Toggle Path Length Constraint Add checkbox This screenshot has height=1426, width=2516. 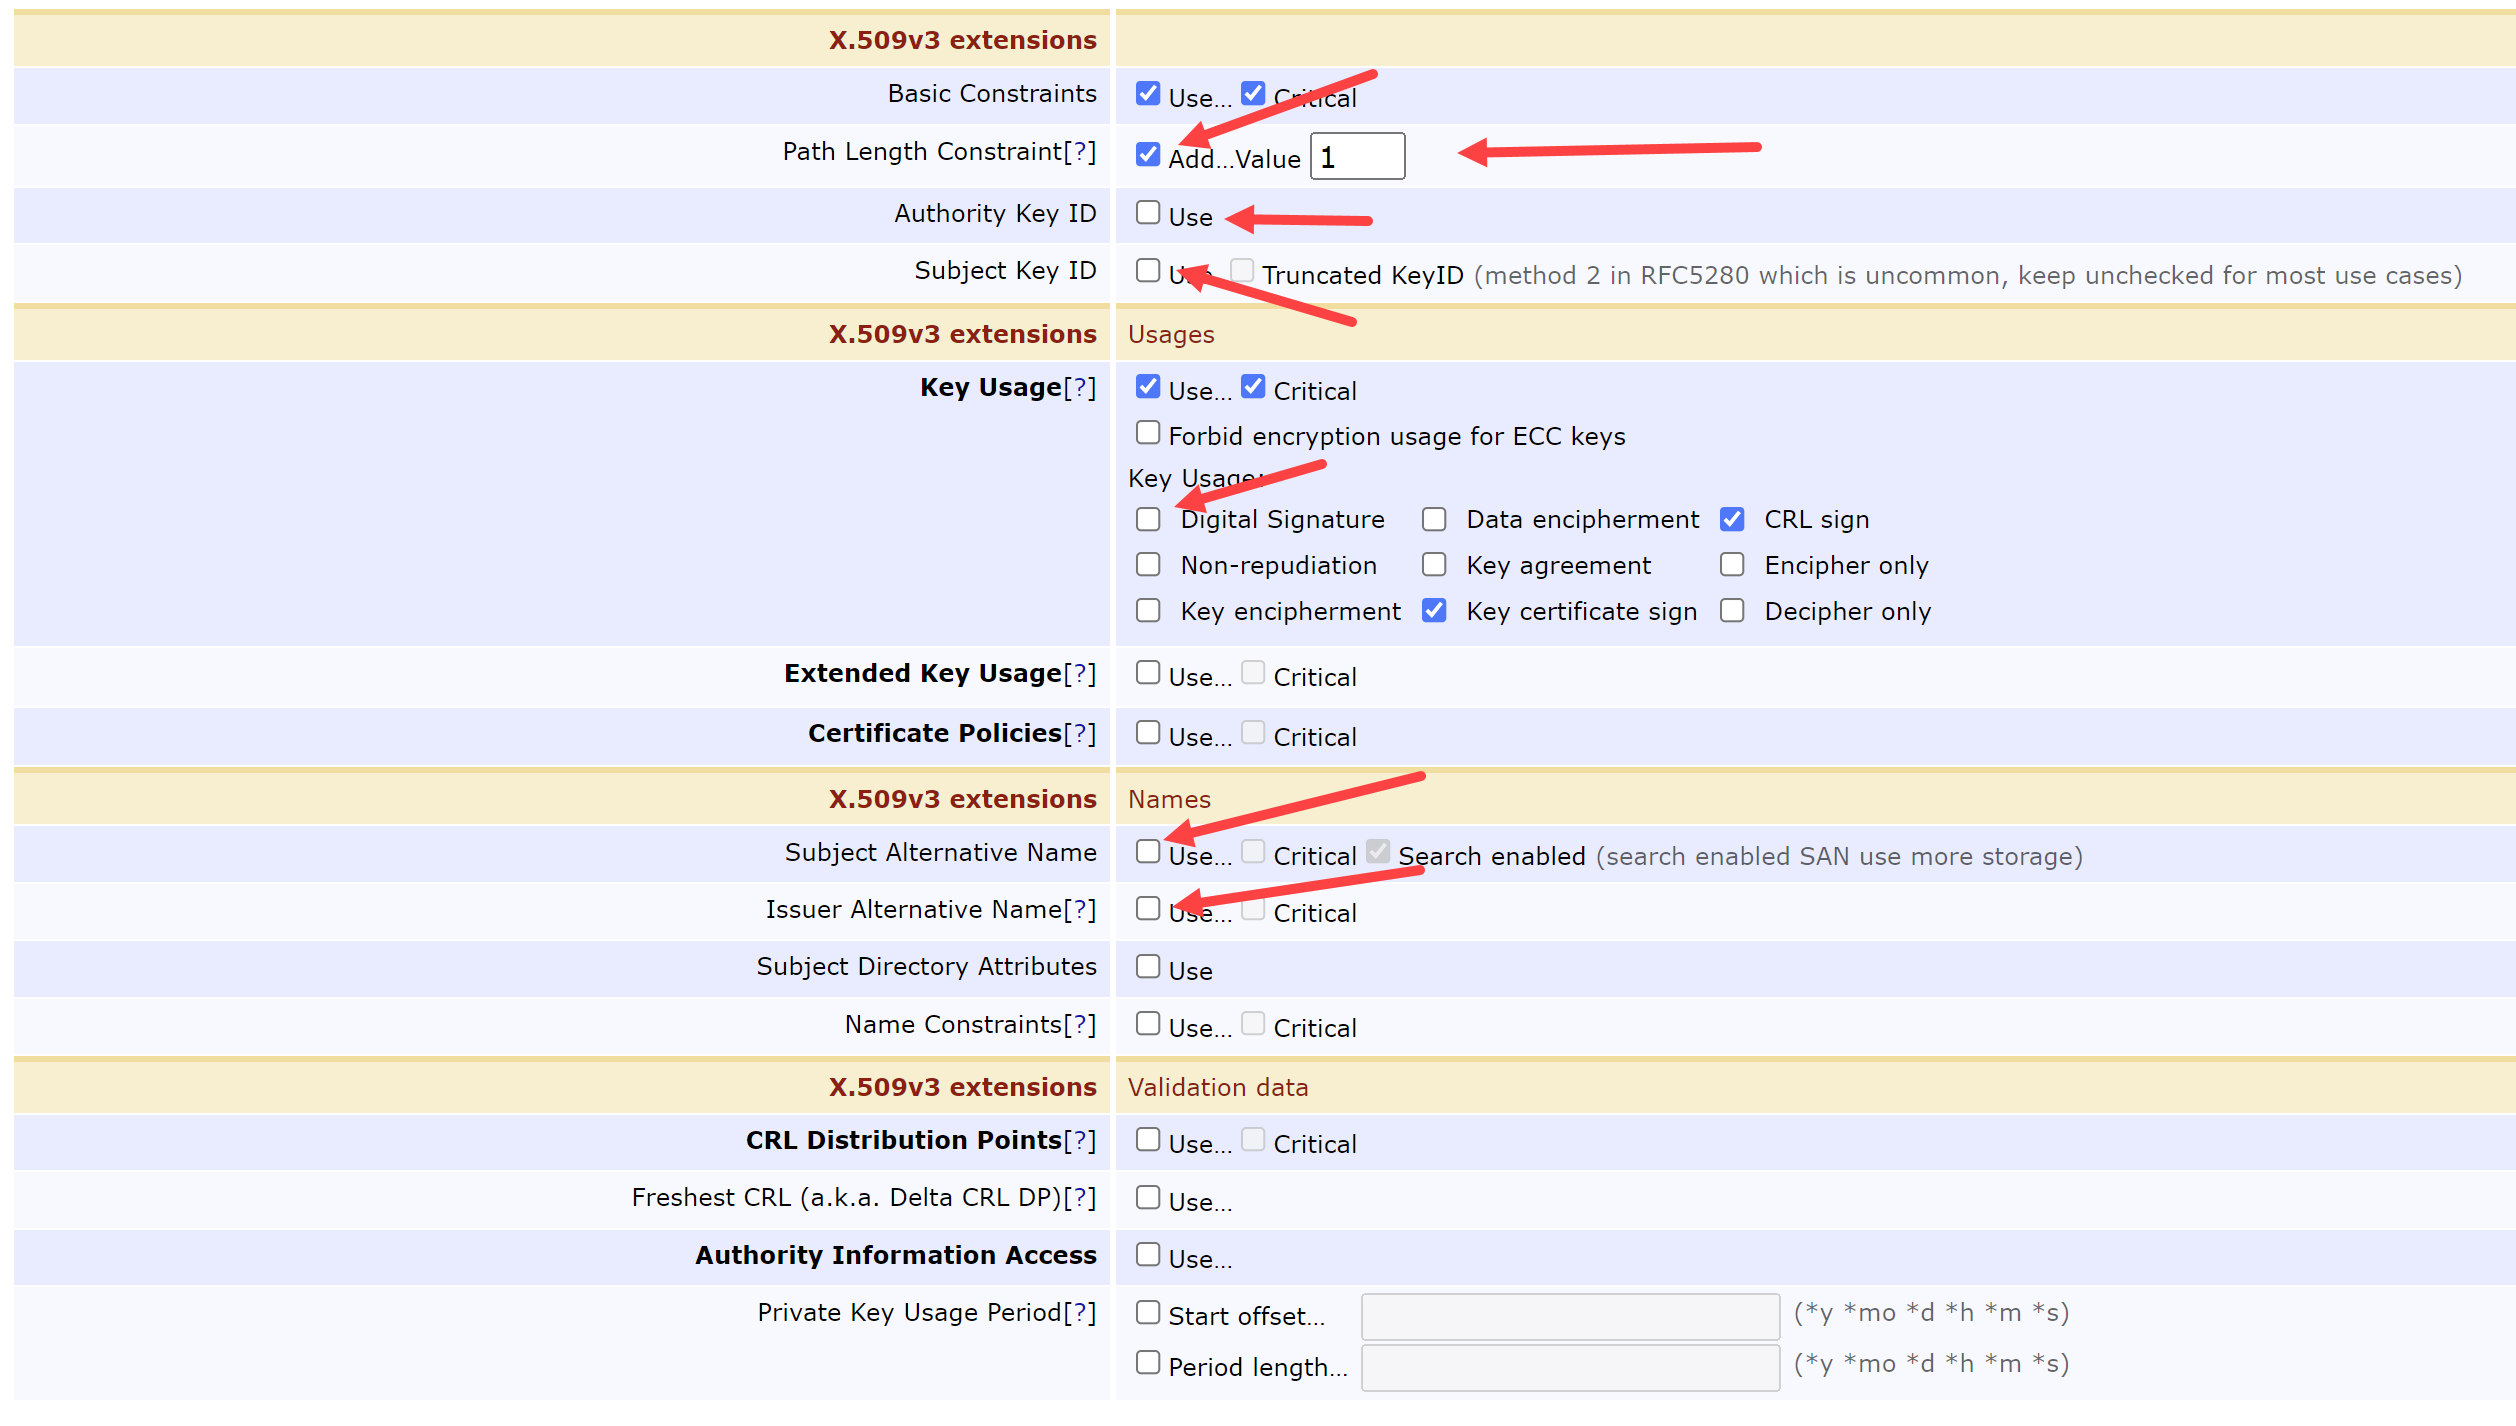(1147, 155)
